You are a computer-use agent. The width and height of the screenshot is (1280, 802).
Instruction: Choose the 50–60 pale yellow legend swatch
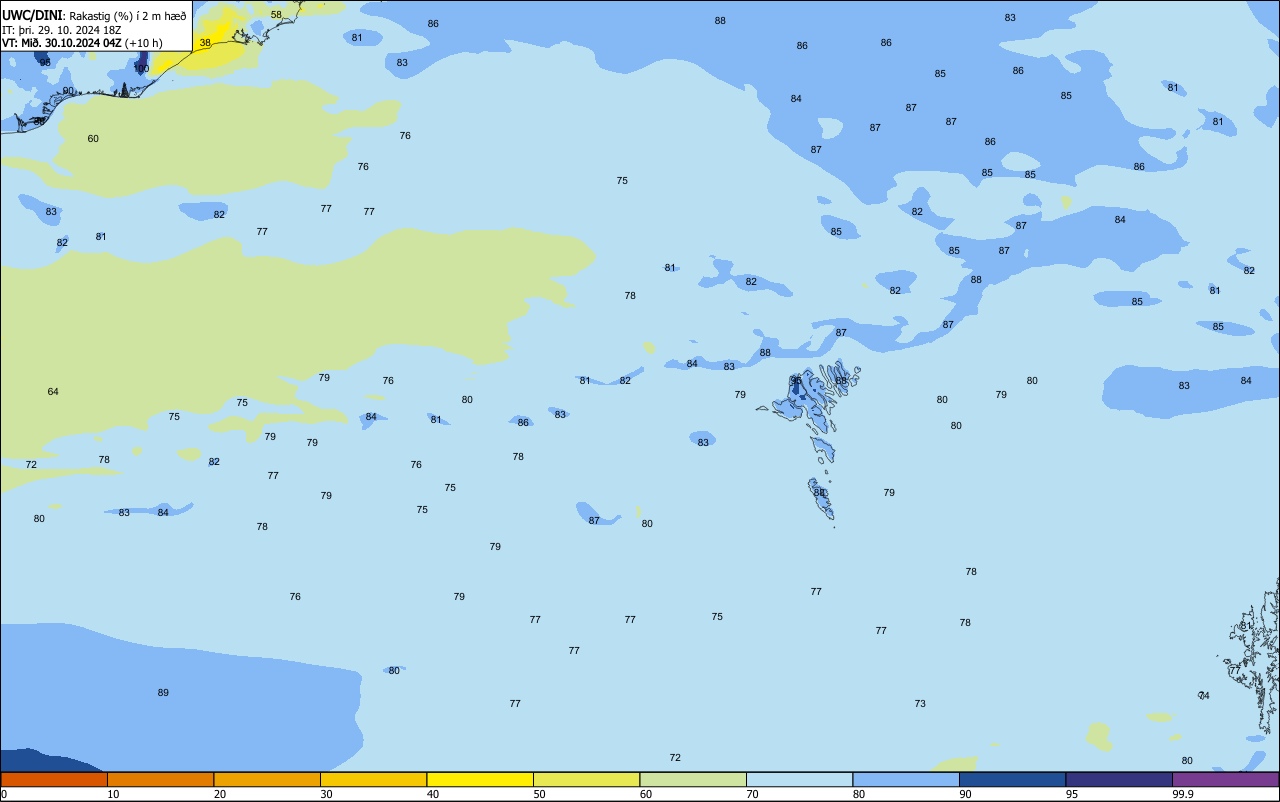586,779
